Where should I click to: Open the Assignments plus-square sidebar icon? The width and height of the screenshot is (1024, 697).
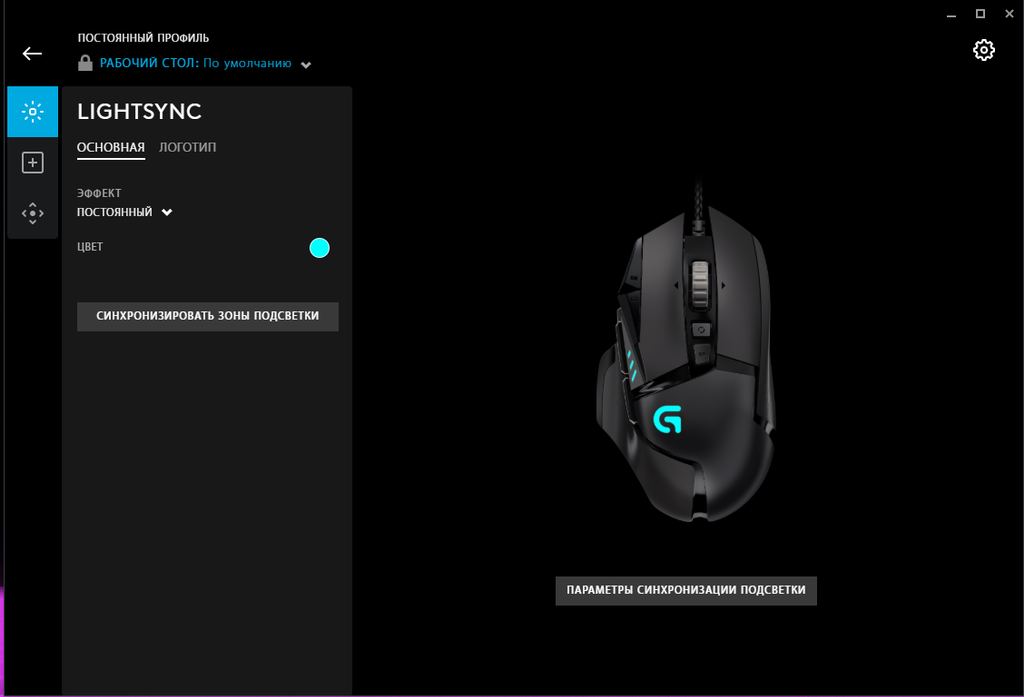[33, 163]
